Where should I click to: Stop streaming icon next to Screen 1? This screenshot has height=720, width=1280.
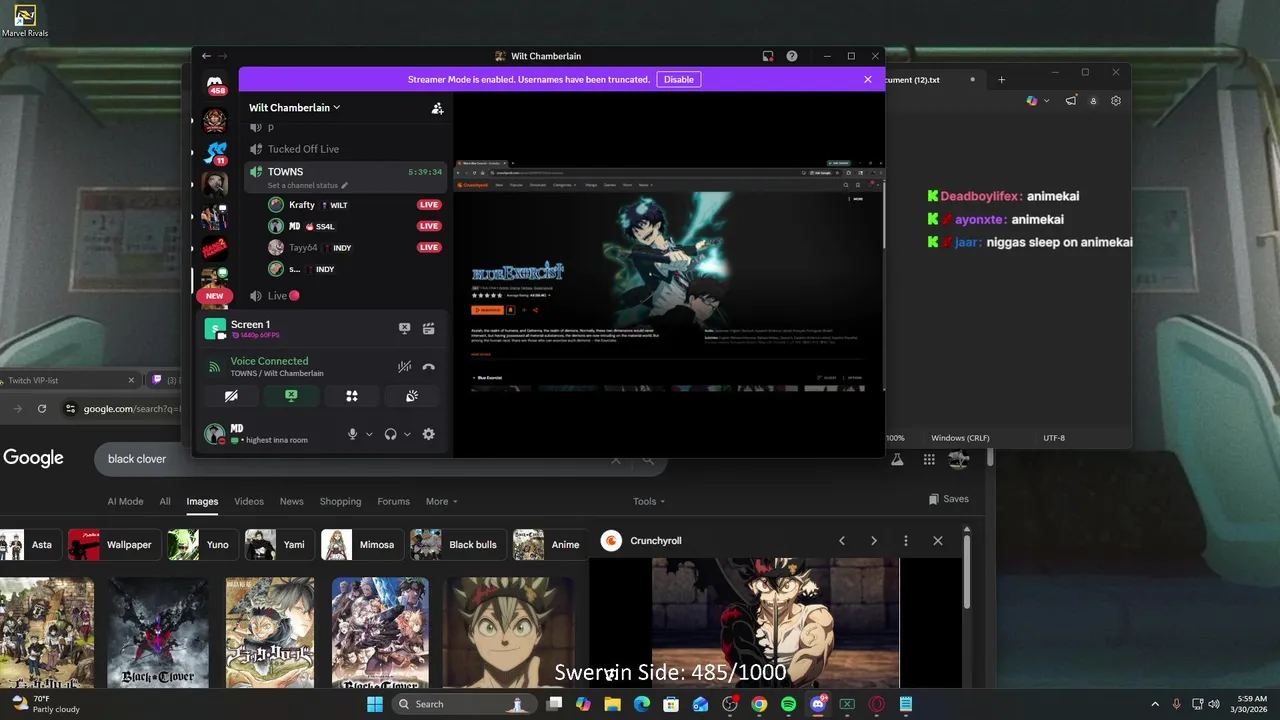[404, 328]
